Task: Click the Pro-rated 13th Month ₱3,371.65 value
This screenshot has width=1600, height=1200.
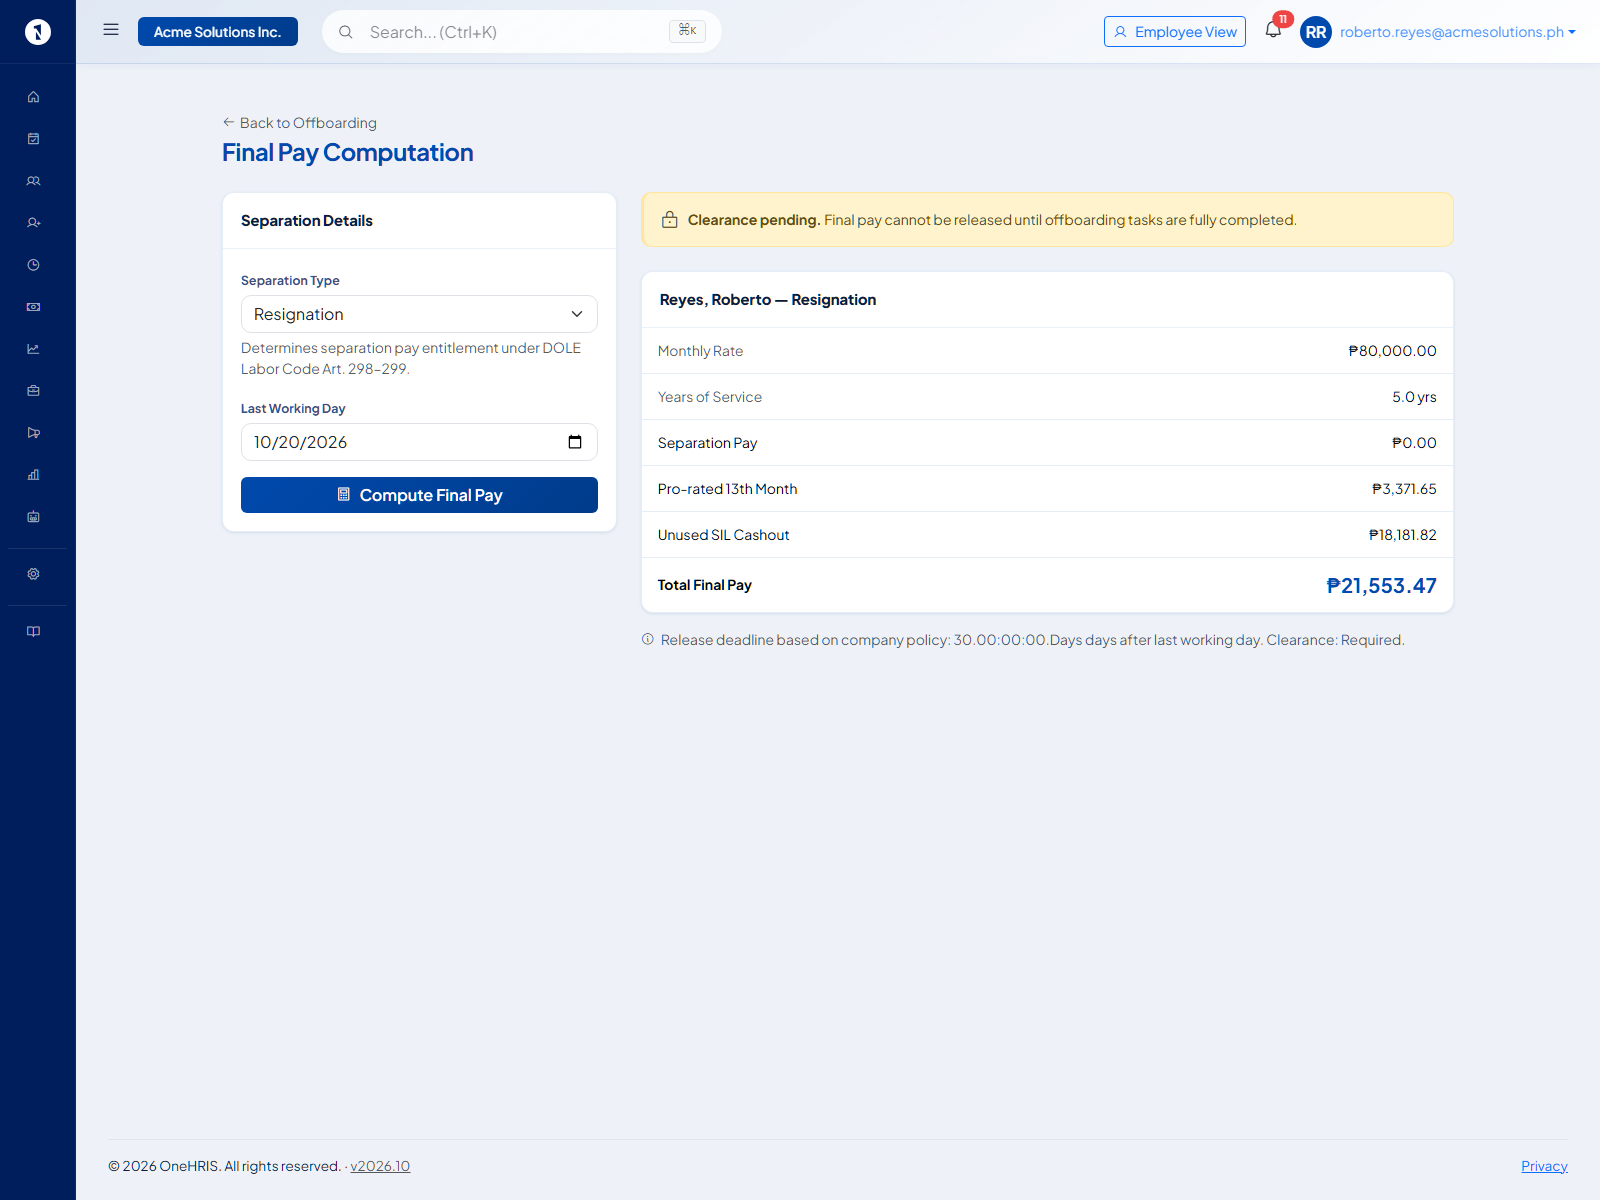Action: tap(1404, 489)
